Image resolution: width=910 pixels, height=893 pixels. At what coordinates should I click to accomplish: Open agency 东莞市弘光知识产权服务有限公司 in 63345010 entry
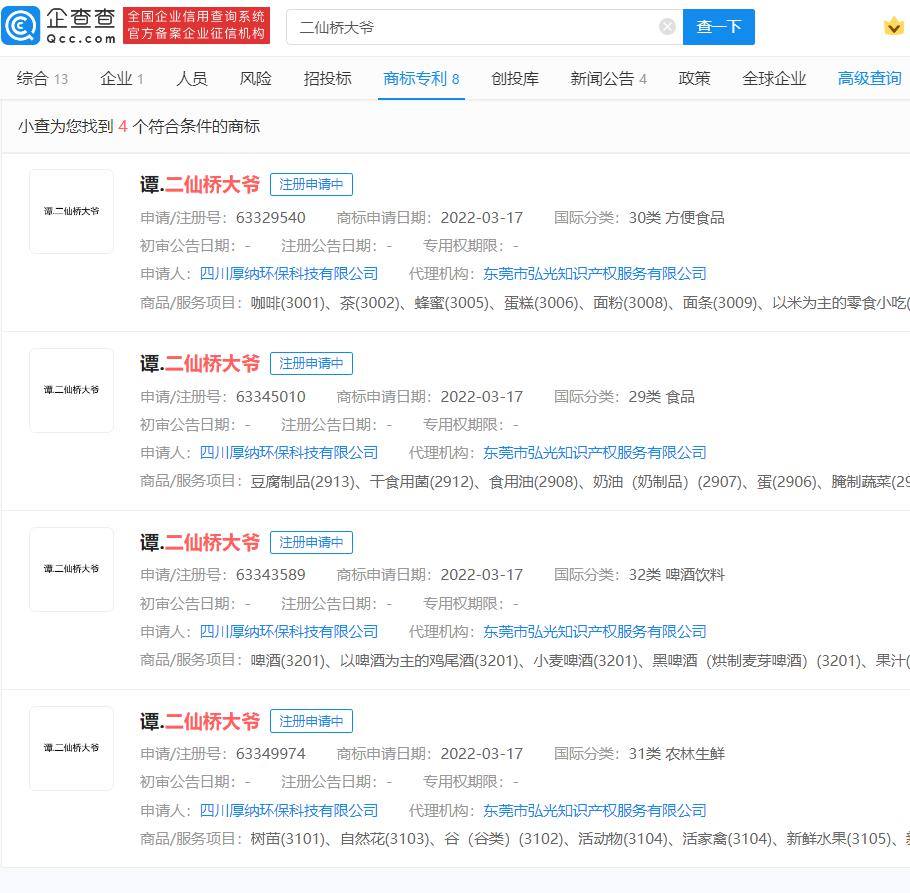(595, 453)
